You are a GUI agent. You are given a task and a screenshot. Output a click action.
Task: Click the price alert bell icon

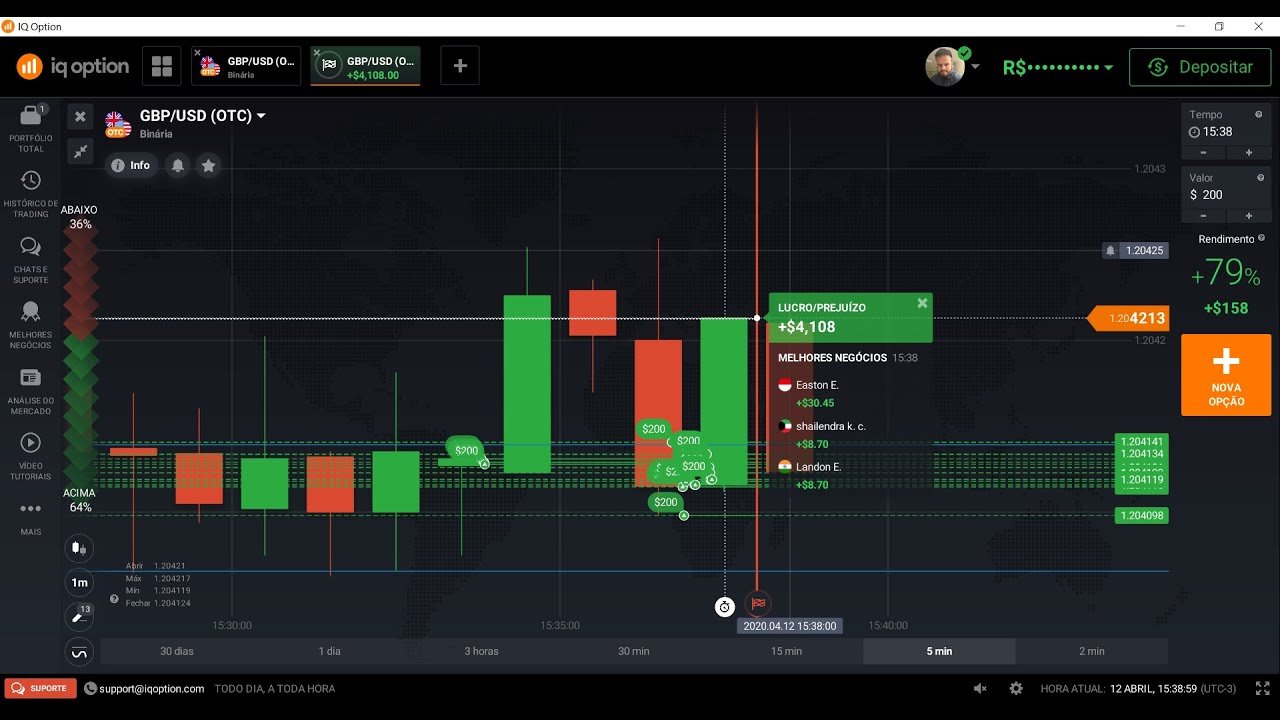click(178, 166)
